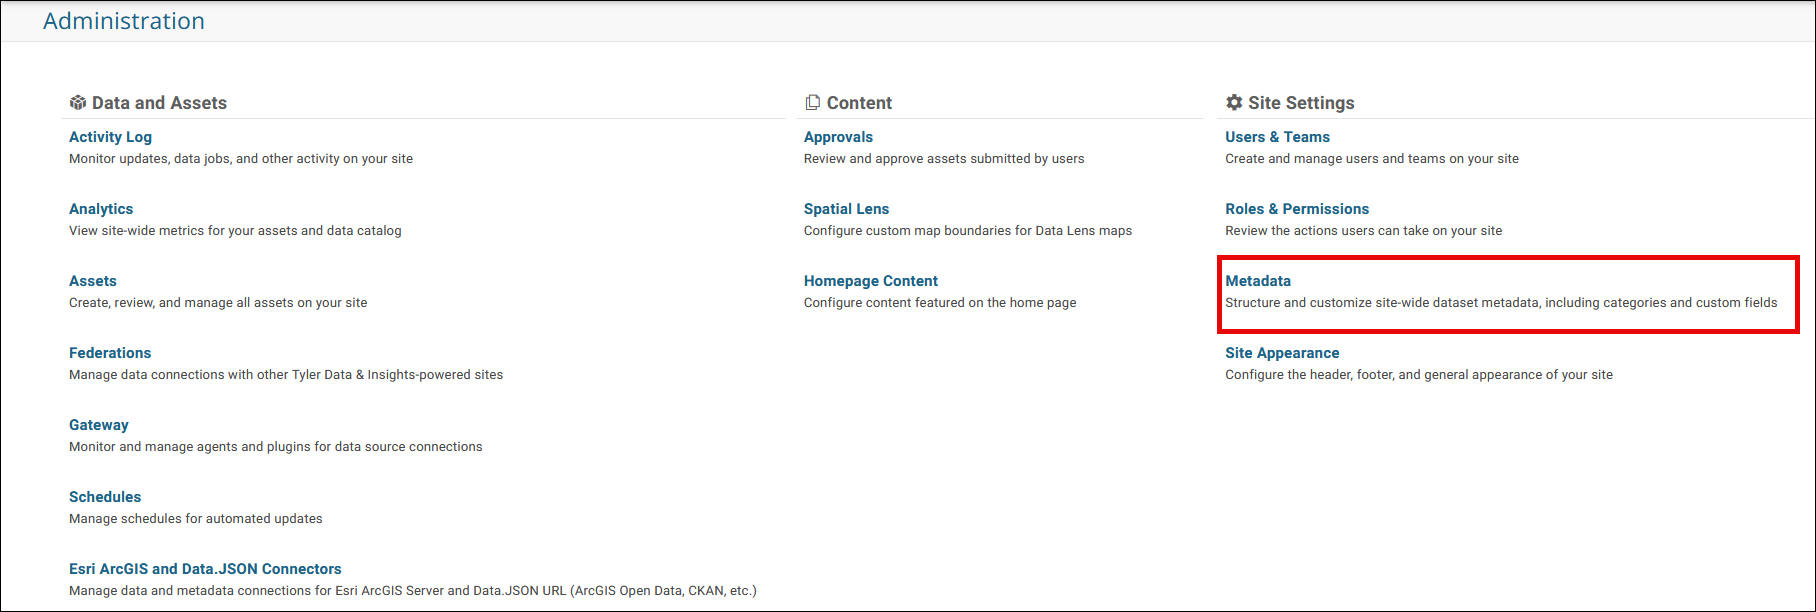Open Homepage Content configuration

(870, 281)
